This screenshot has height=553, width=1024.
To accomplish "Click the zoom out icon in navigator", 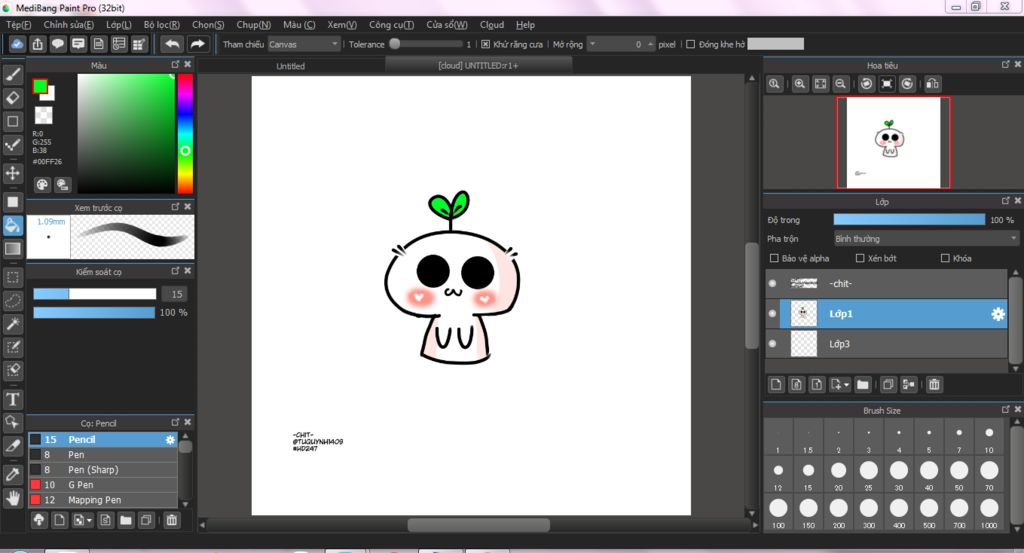I will [841, 84].
